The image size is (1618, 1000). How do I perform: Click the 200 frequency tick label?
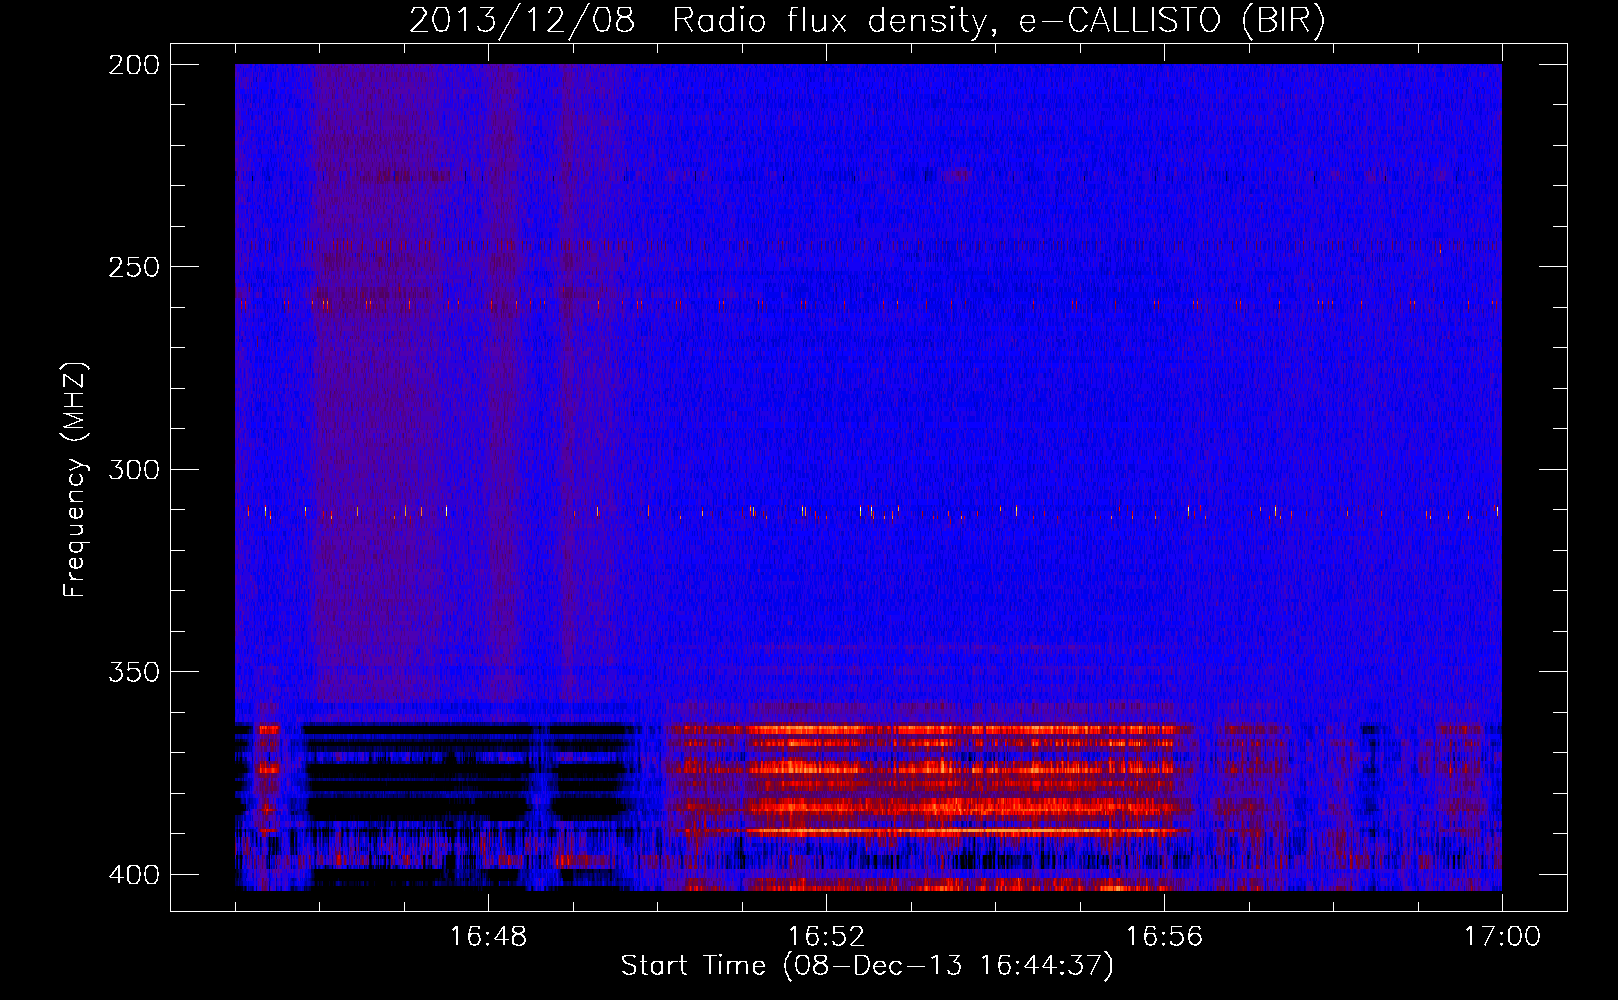(133, 65)
